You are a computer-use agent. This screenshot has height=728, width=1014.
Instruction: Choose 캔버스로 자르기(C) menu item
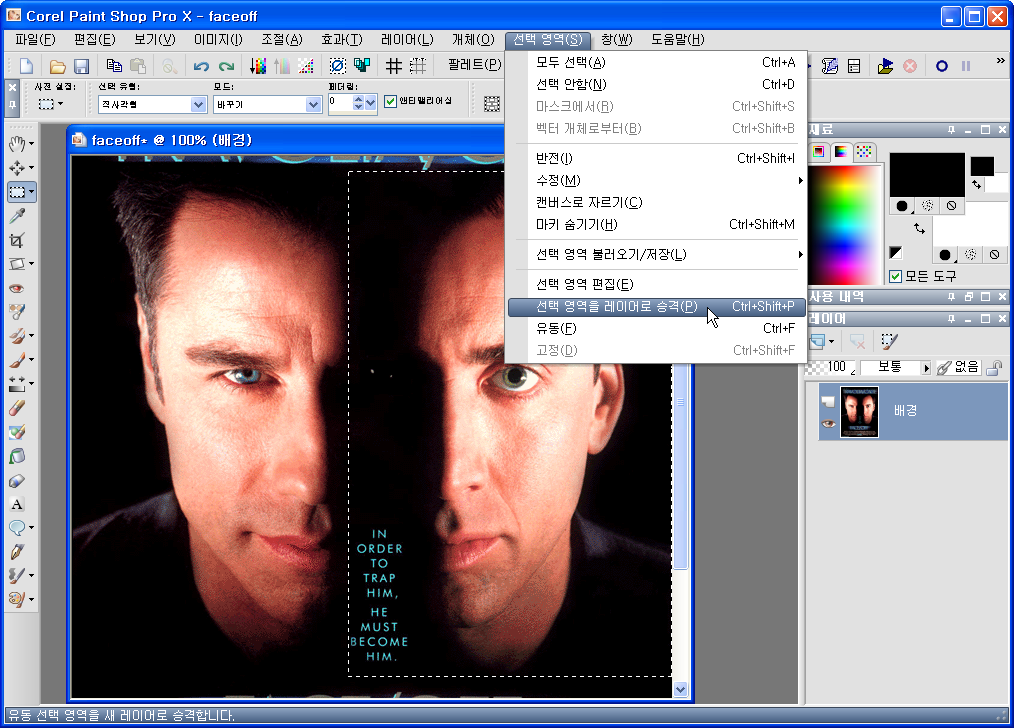pyautogui.click(x=655, y=202)
